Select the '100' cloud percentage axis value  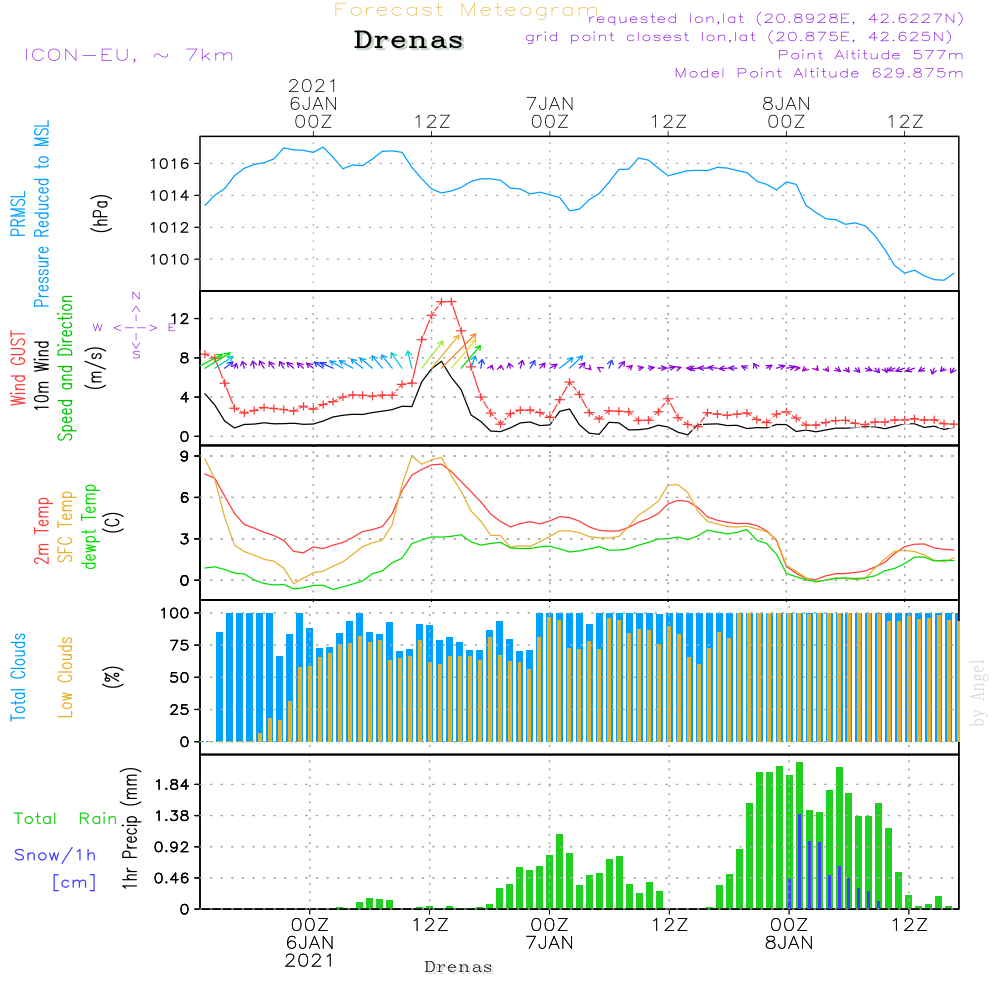[x=174, y=614]
